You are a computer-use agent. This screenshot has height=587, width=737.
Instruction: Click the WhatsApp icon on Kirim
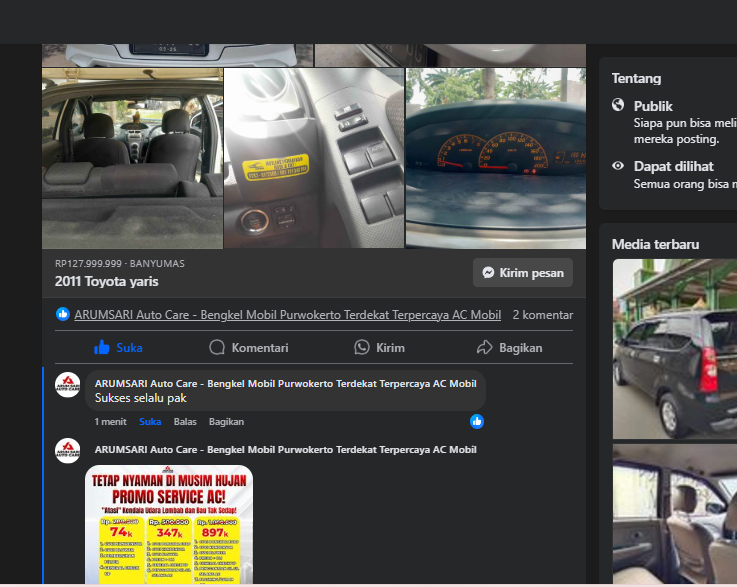point(361,347)
